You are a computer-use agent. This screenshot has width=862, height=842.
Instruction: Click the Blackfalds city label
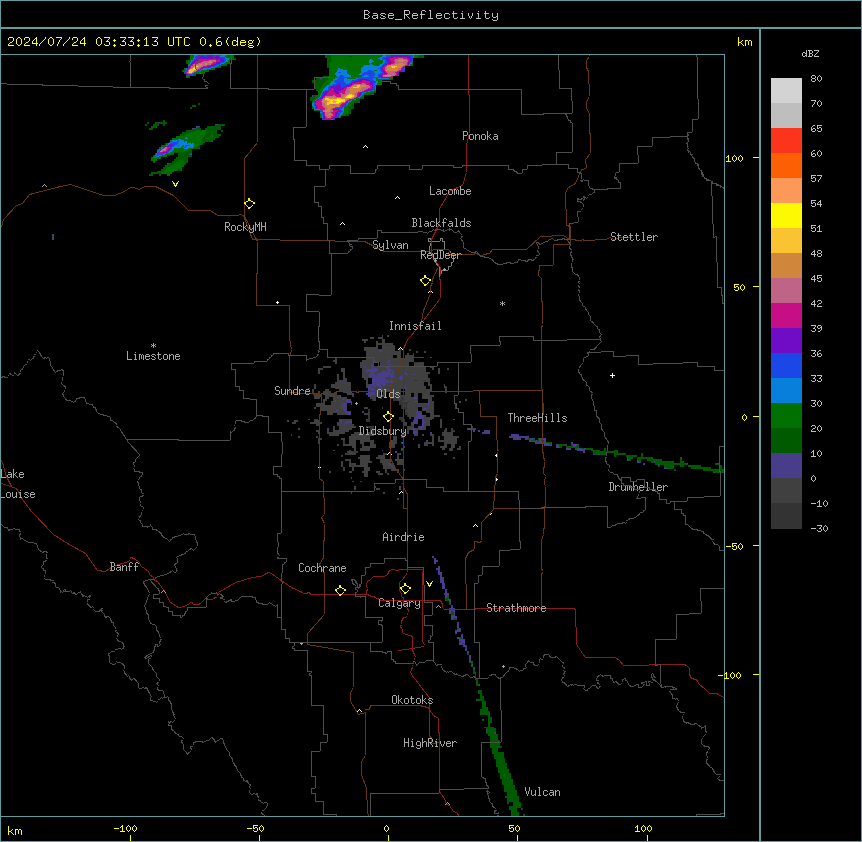click(x=441, y=223)
